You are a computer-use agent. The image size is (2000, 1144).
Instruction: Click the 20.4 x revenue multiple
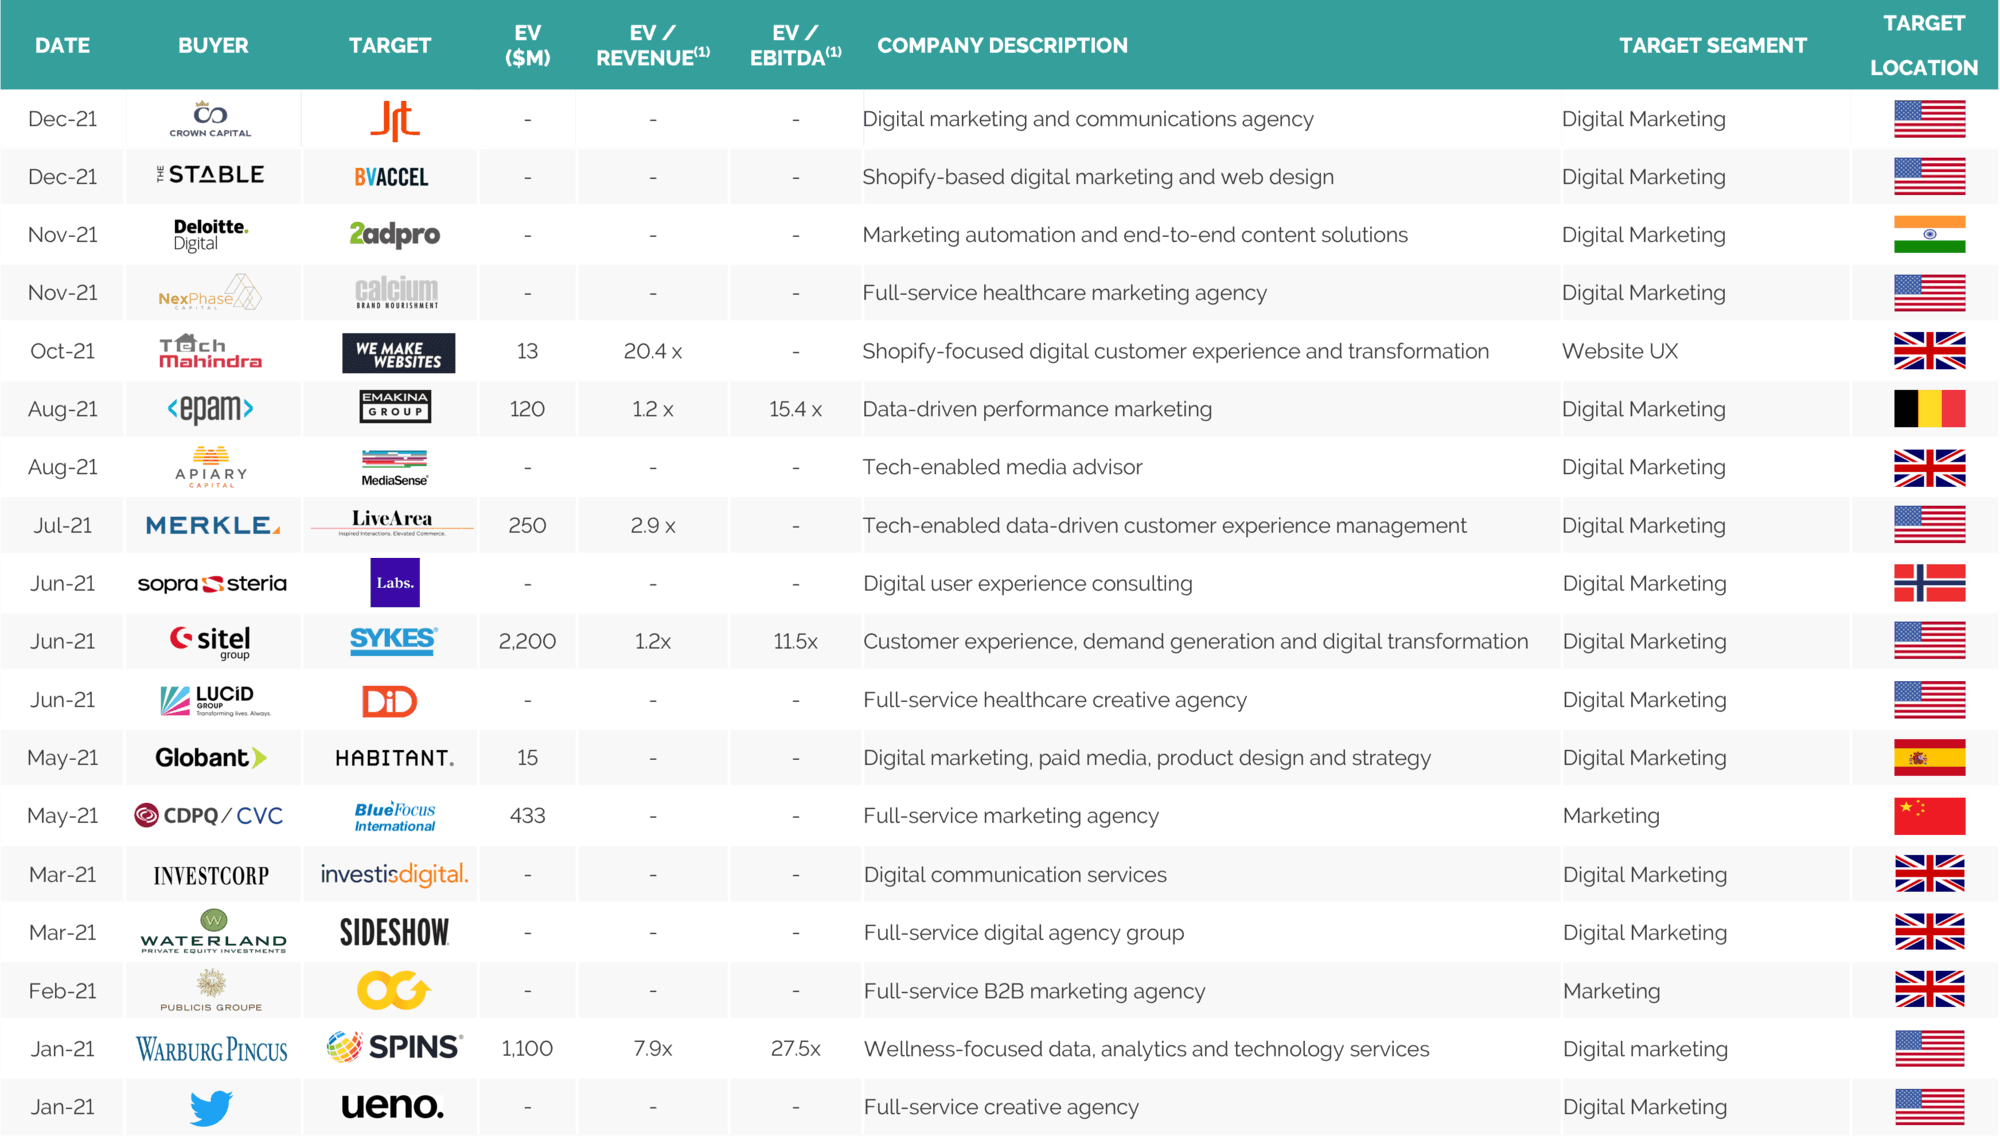(x=652, y=351)
